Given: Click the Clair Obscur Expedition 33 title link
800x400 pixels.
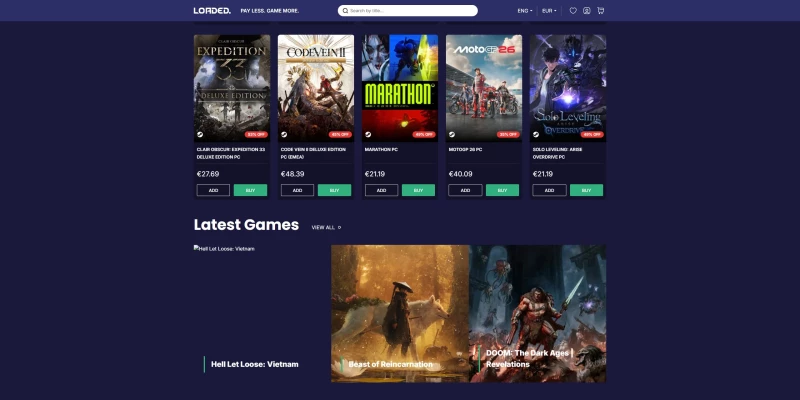Looking at the screenshot, I should (x=232, y=153).
